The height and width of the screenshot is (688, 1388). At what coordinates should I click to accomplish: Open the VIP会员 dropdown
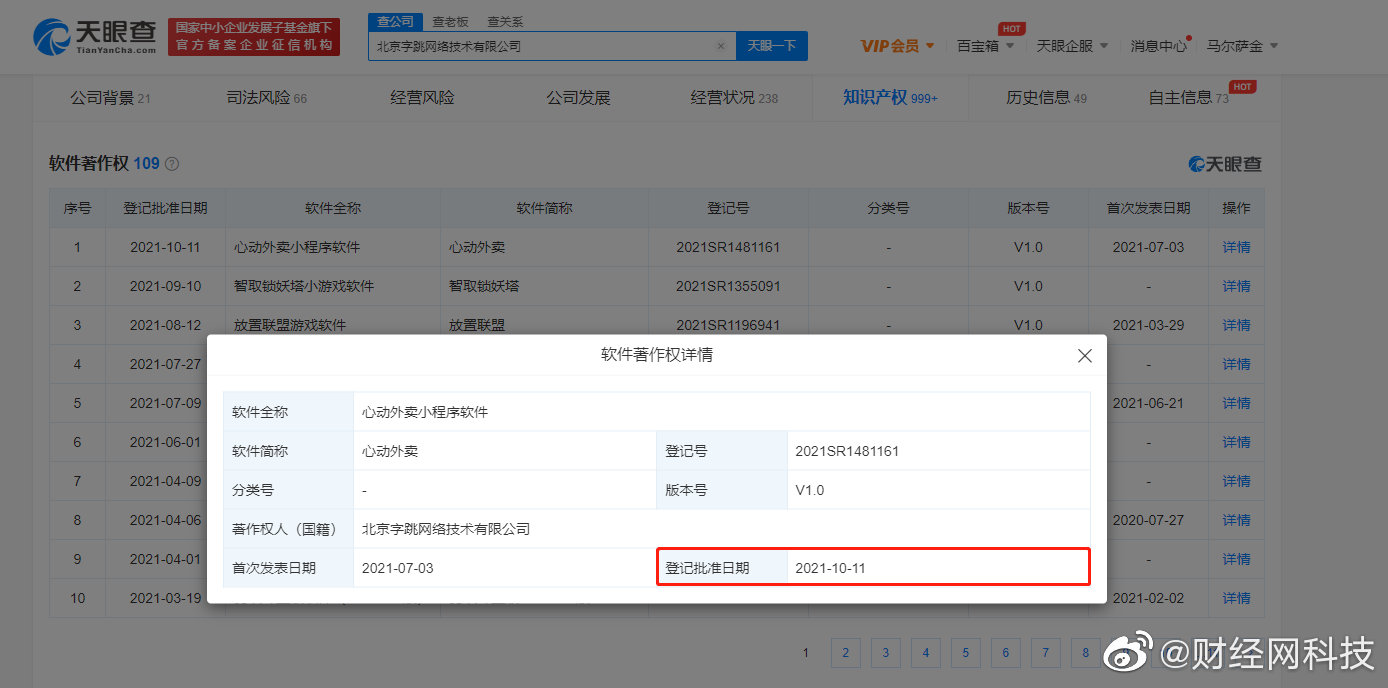pyautogui.click(x=897, y=46)
